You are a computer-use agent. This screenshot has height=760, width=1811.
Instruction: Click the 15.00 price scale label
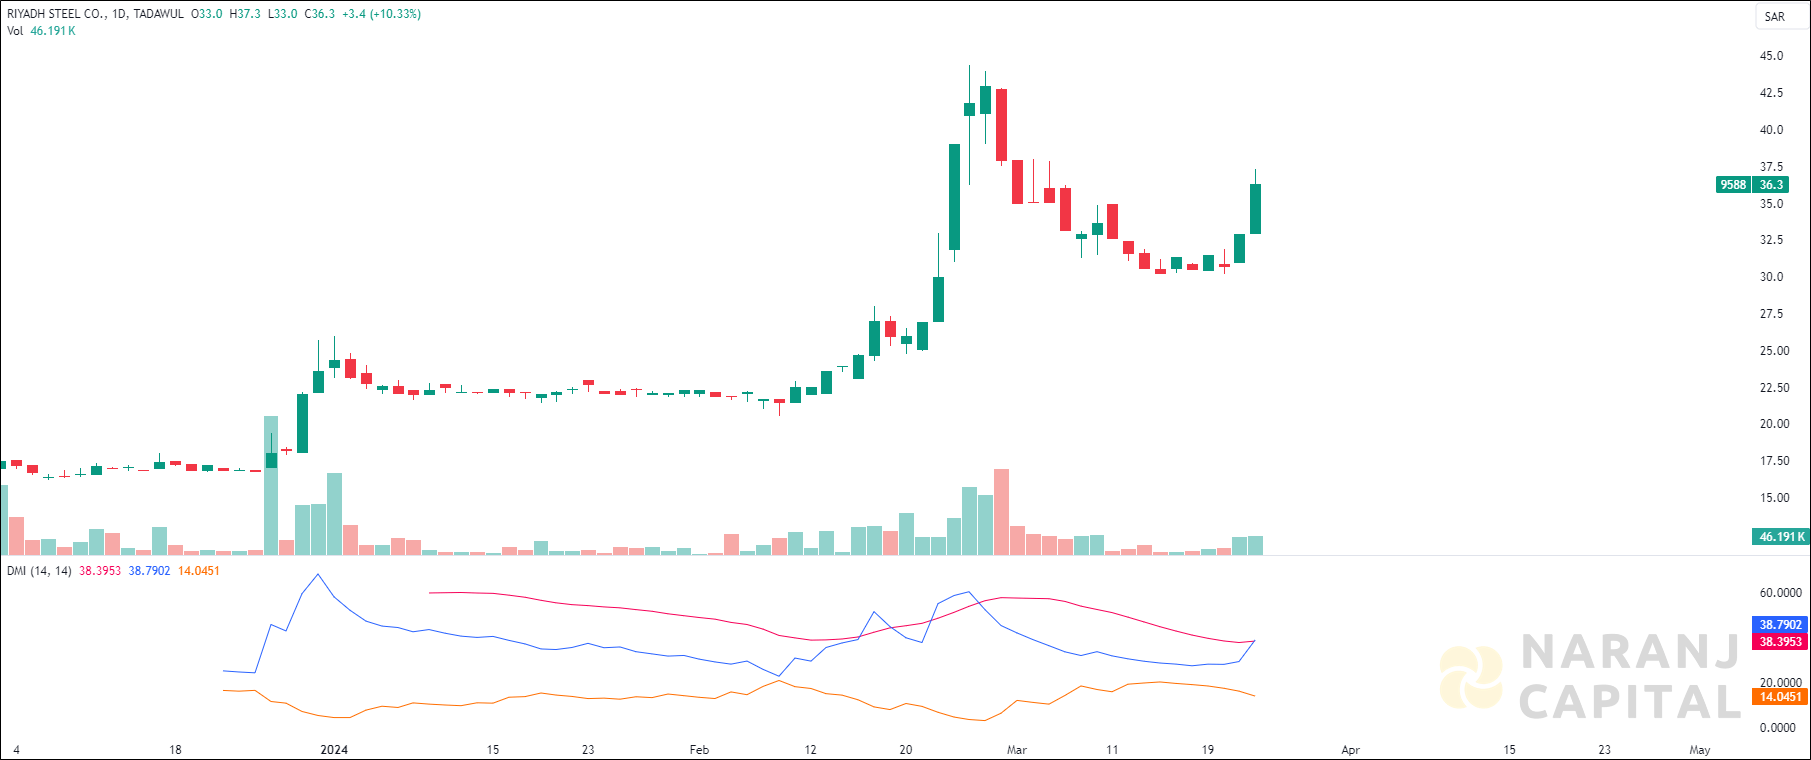pyautogui.click(x=1775, y=498)
